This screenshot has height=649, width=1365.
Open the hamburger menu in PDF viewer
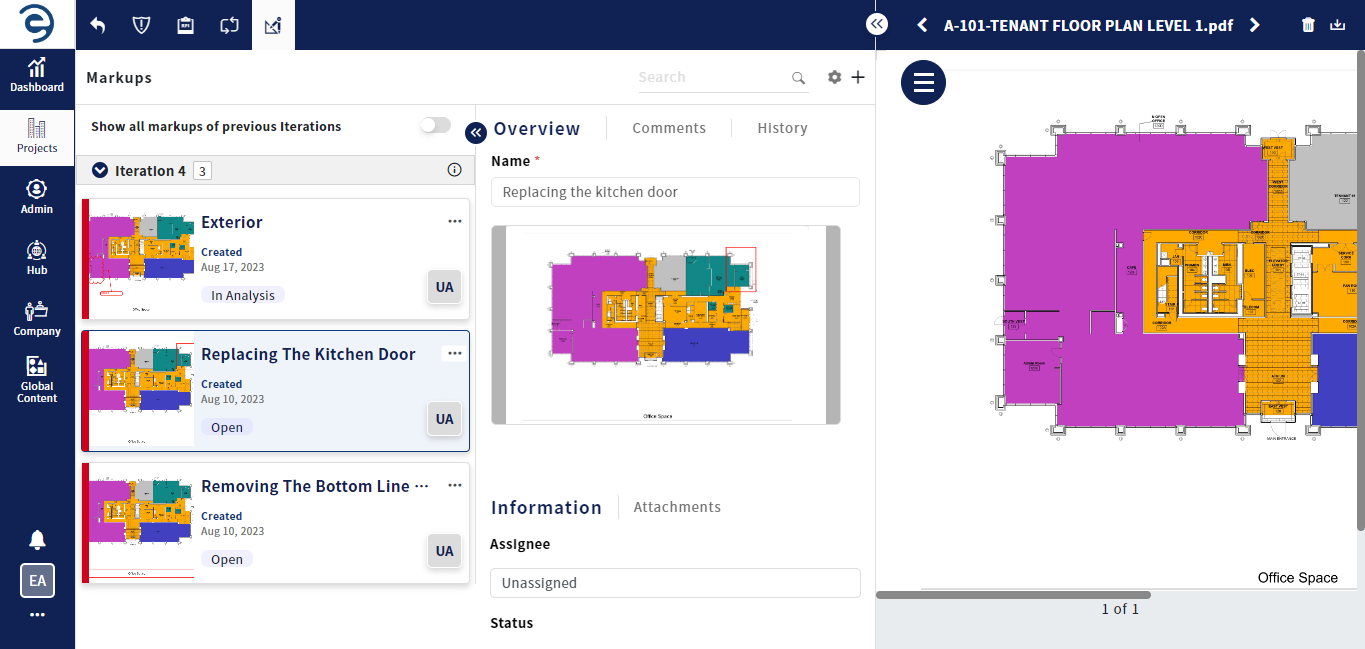tap(923, 82)
